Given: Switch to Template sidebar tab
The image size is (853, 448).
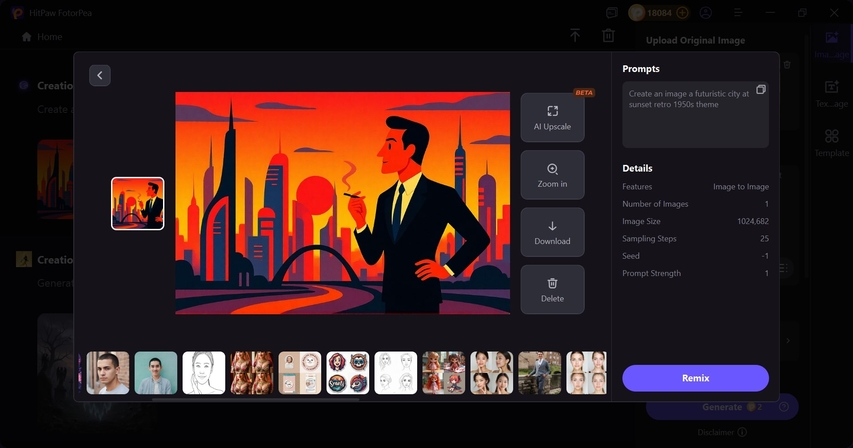Looking at the screenshot, I should pos(831,143).
